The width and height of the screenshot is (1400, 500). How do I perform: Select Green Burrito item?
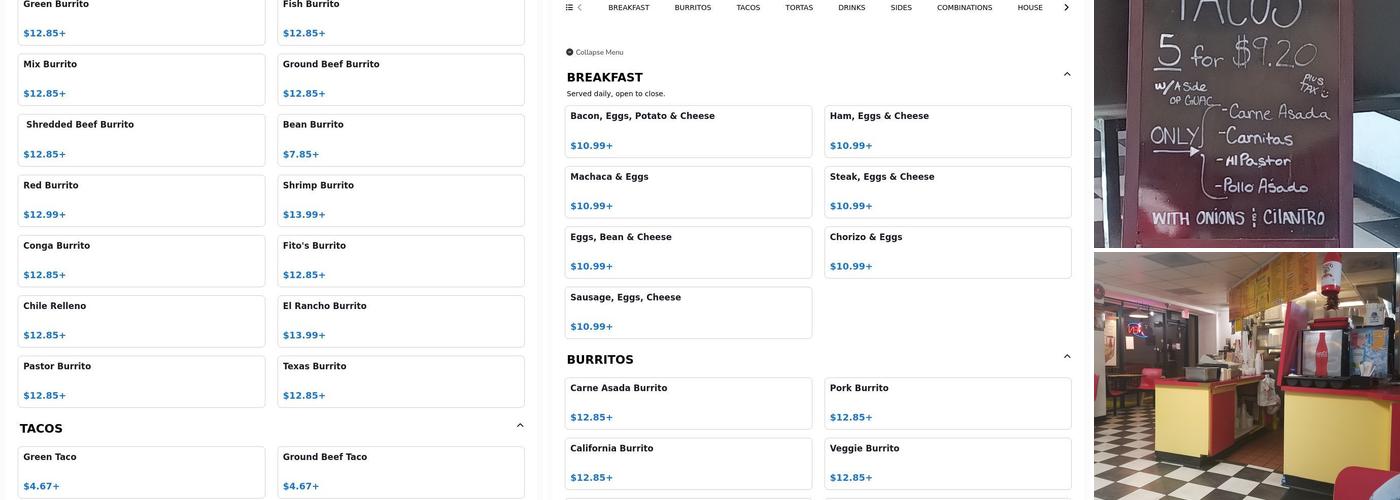[x=141, y=20]
